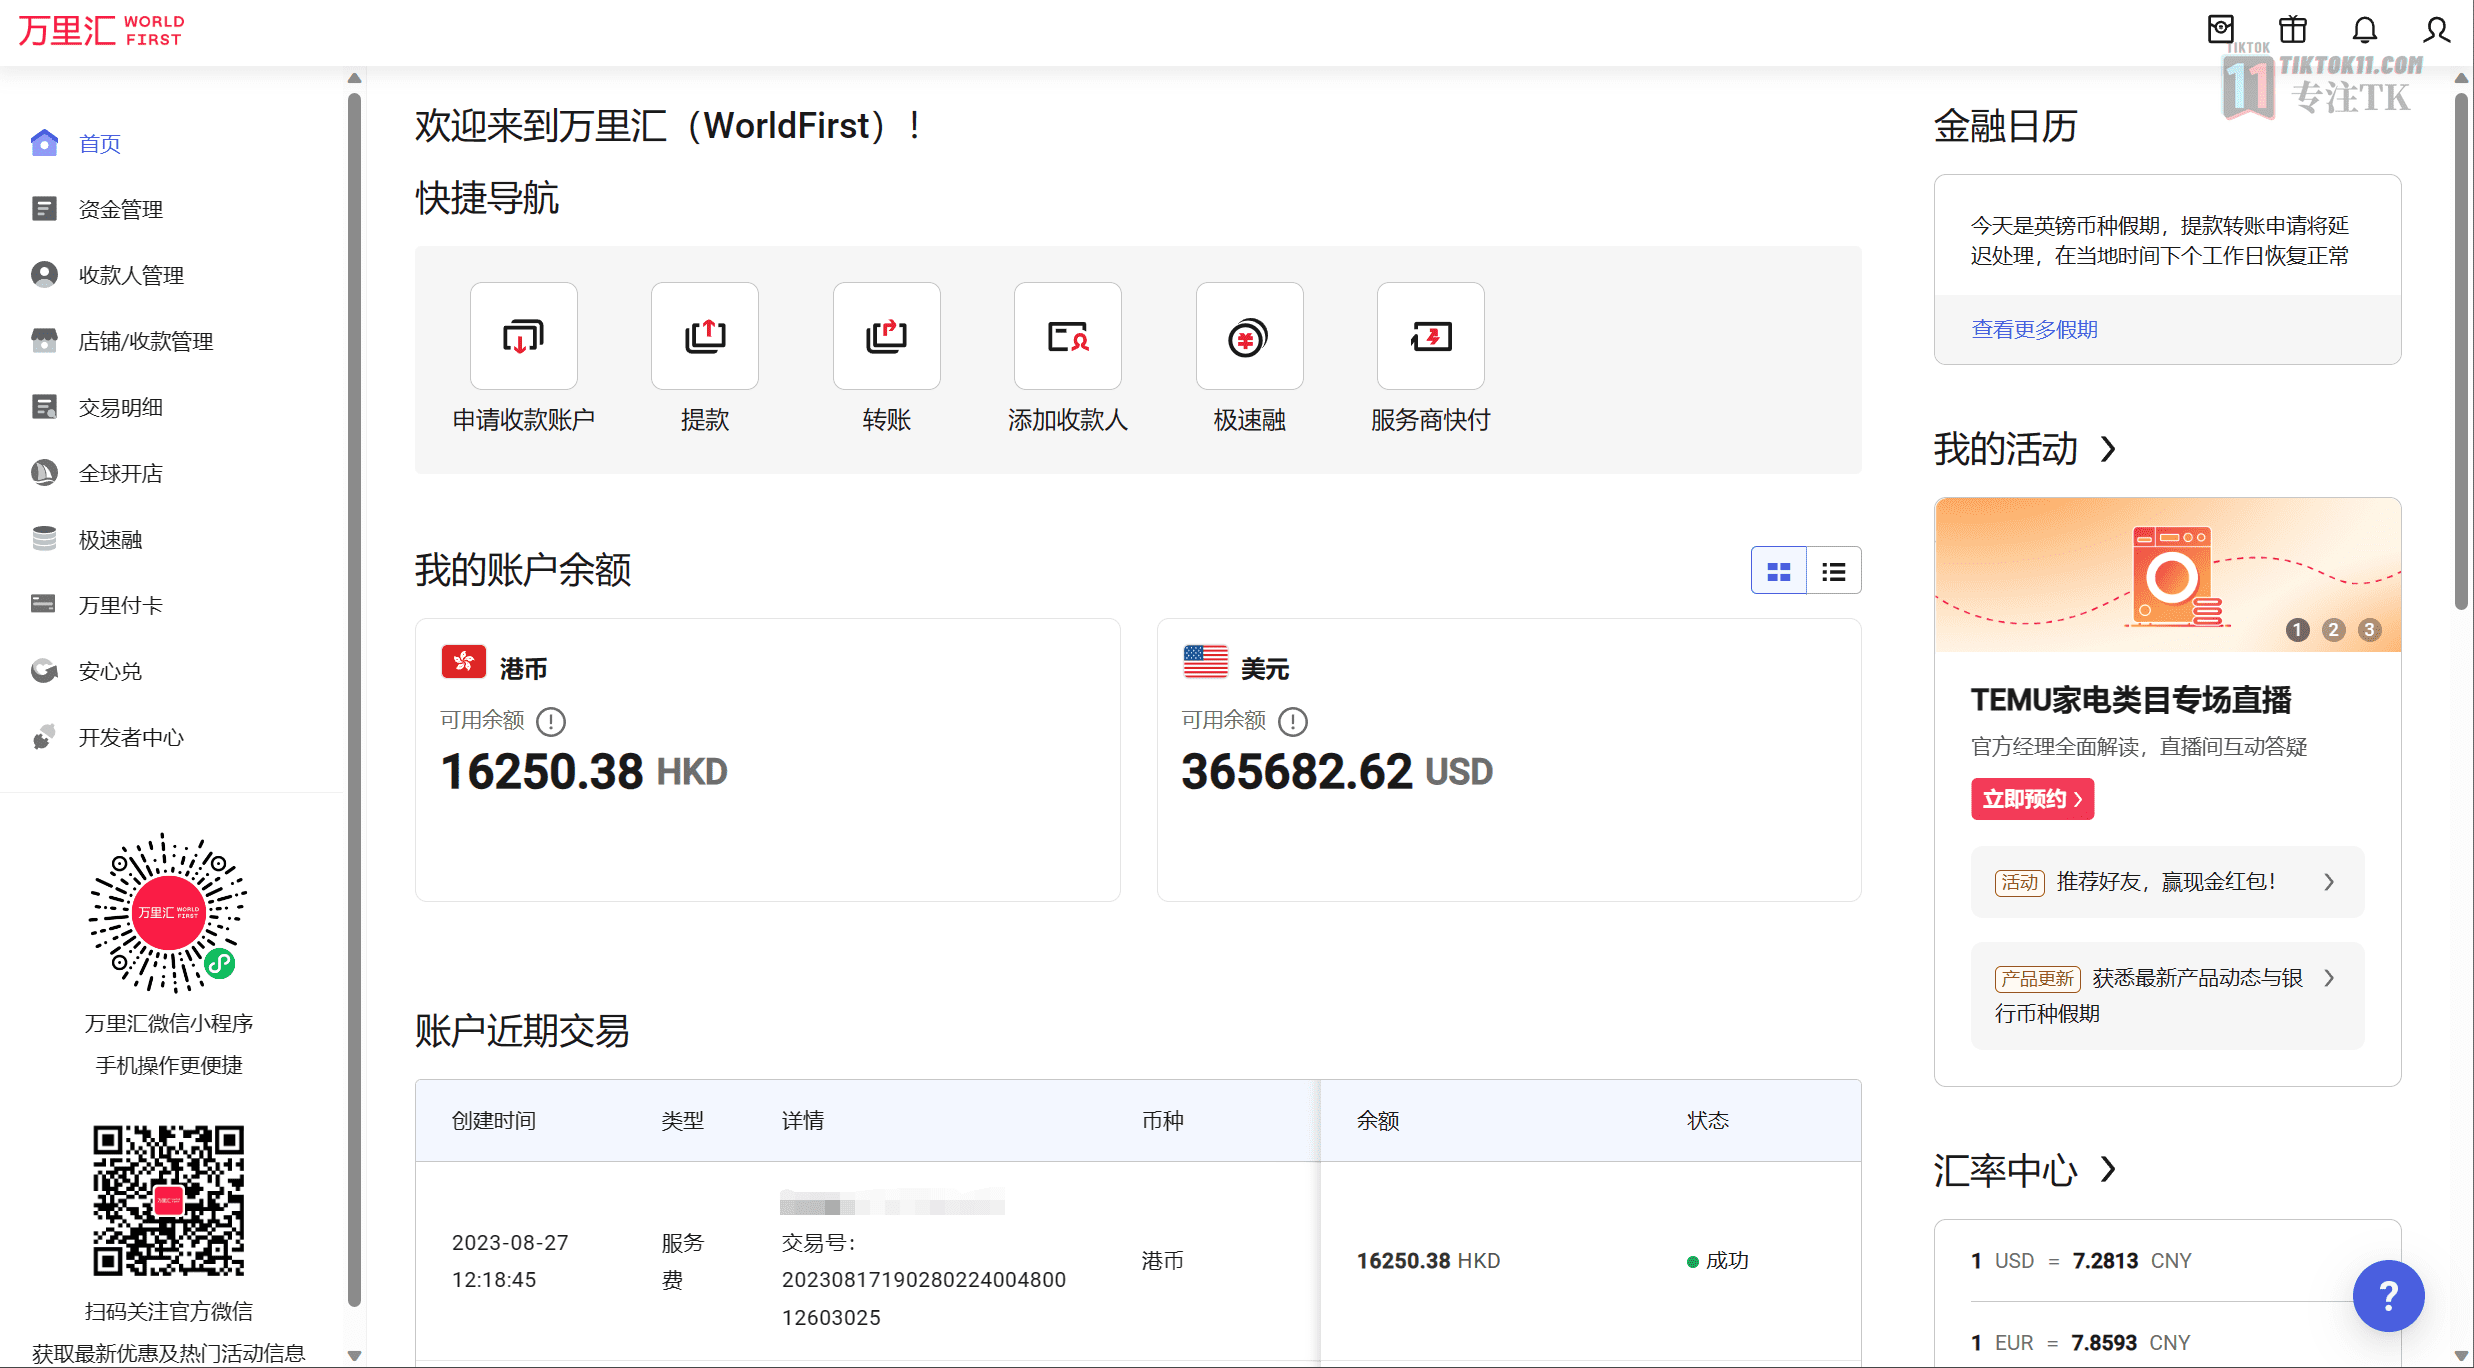2474x1368 pixels.
Task: Open the WorldFirst logo home link
Action: click(101, 30)
